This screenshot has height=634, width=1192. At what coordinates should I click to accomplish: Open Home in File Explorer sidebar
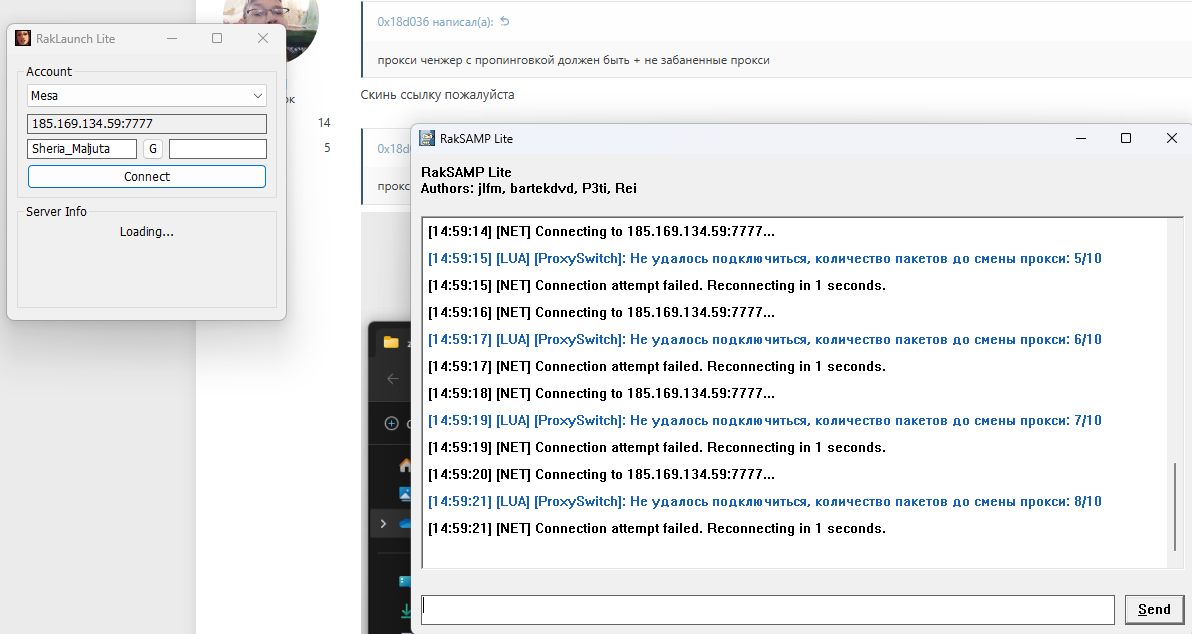pyautogui.click(x=405, y=464)
